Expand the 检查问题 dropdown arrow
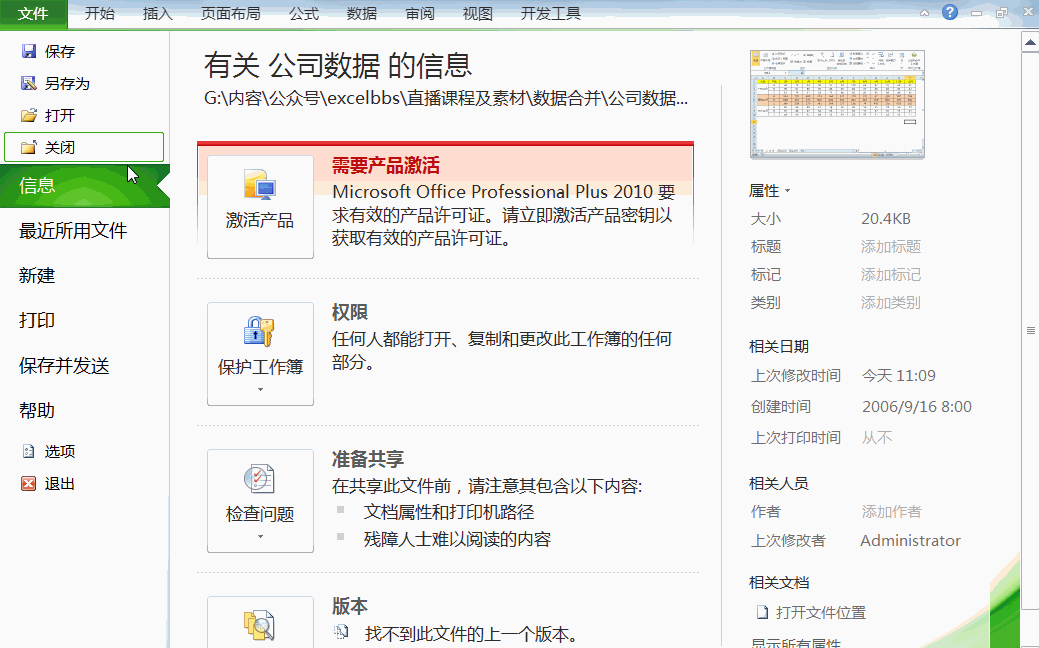1039x648 pixels. (260, 537)
